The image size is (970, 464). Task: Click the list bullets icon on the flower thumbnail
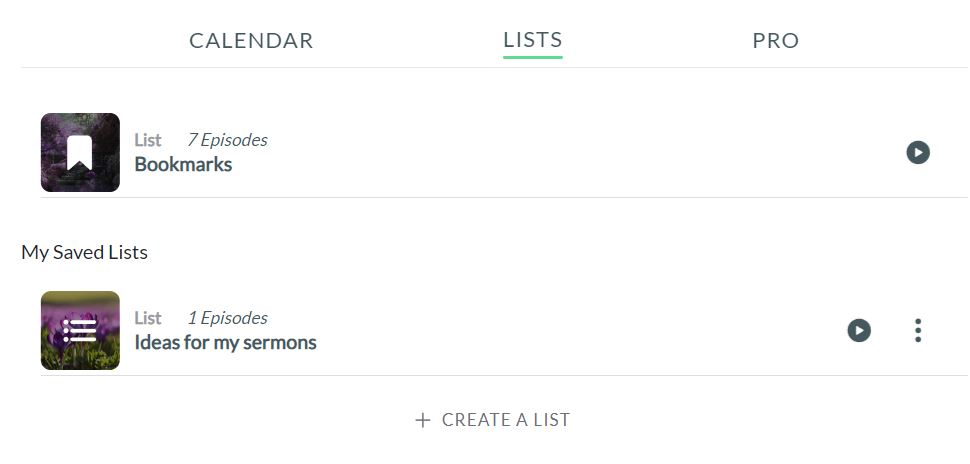pos(80,330)
